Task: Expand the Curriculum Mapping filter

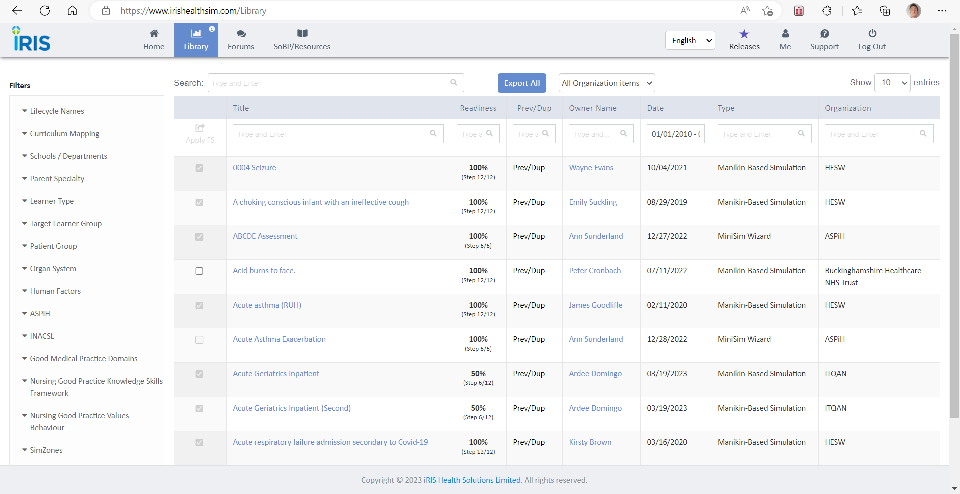Action: [x=60, y=133]
